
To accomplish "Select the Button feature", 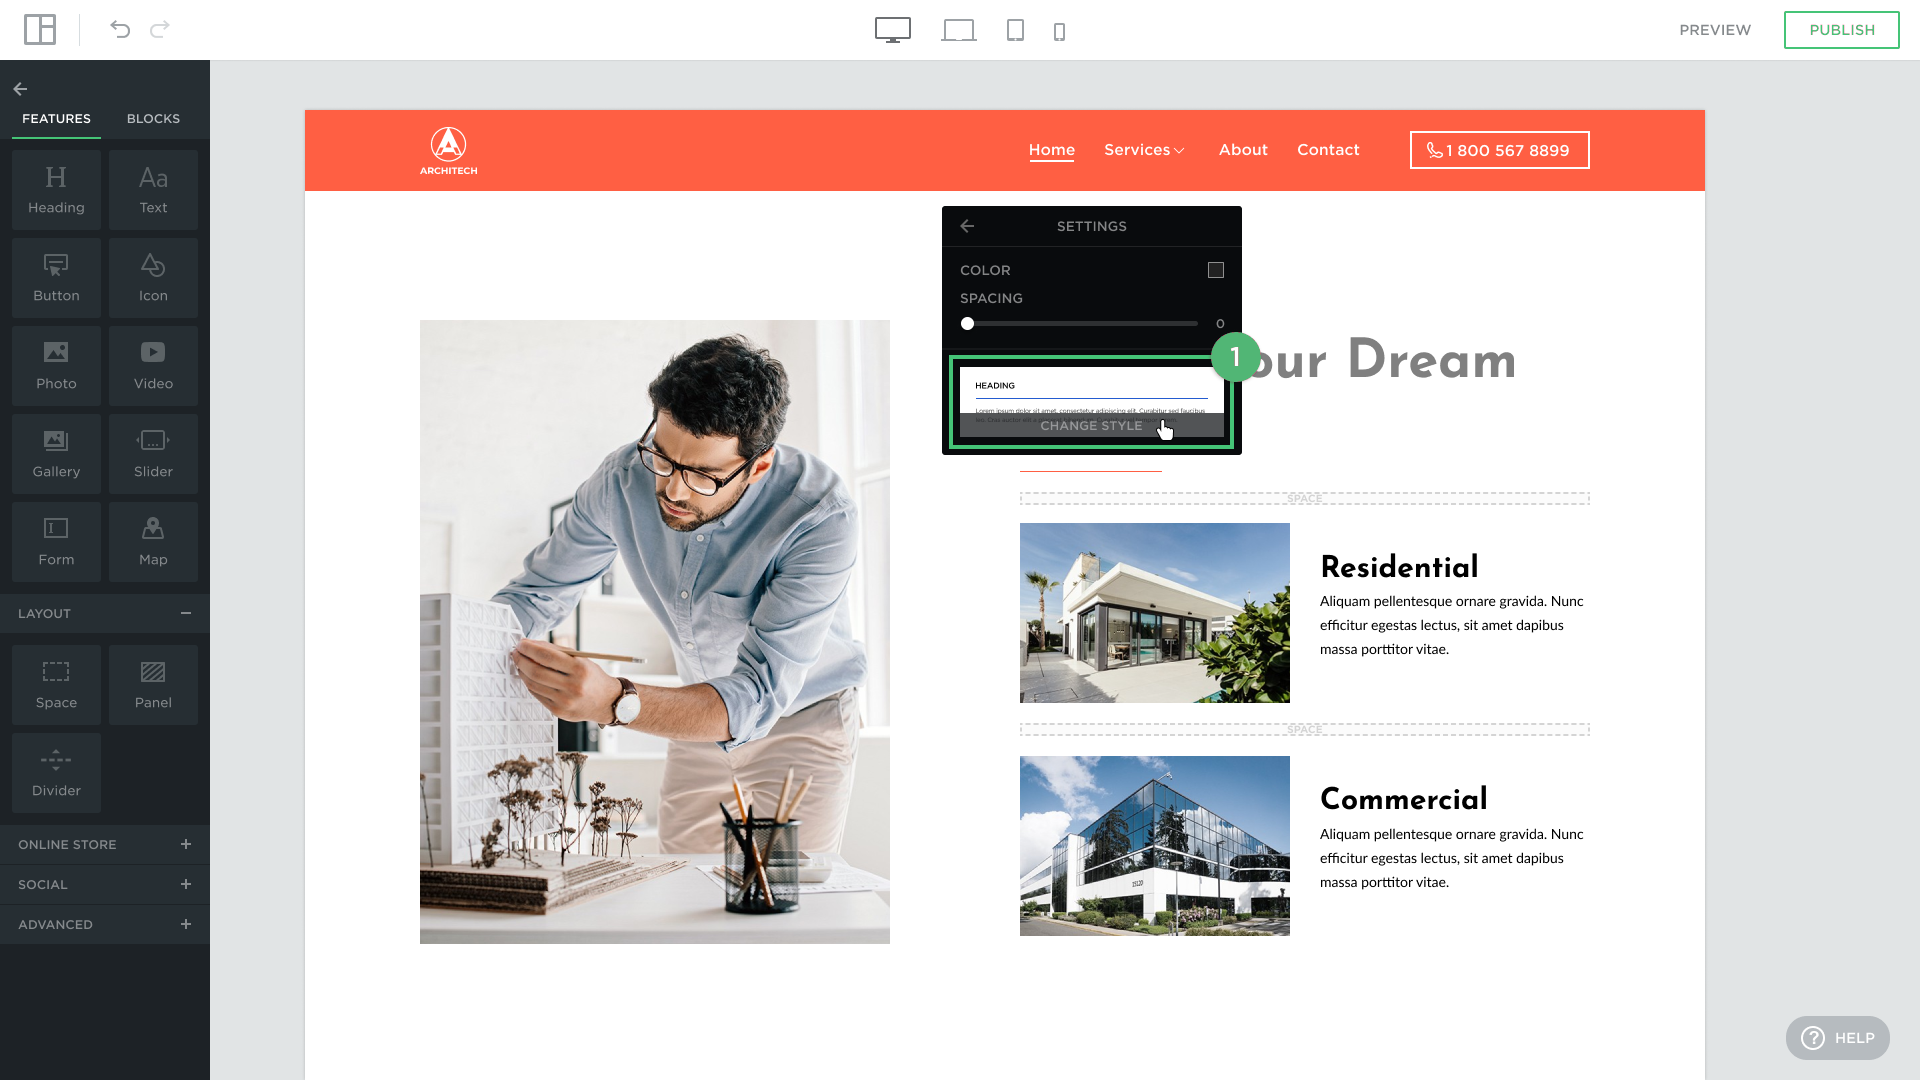I will (56, 278).
